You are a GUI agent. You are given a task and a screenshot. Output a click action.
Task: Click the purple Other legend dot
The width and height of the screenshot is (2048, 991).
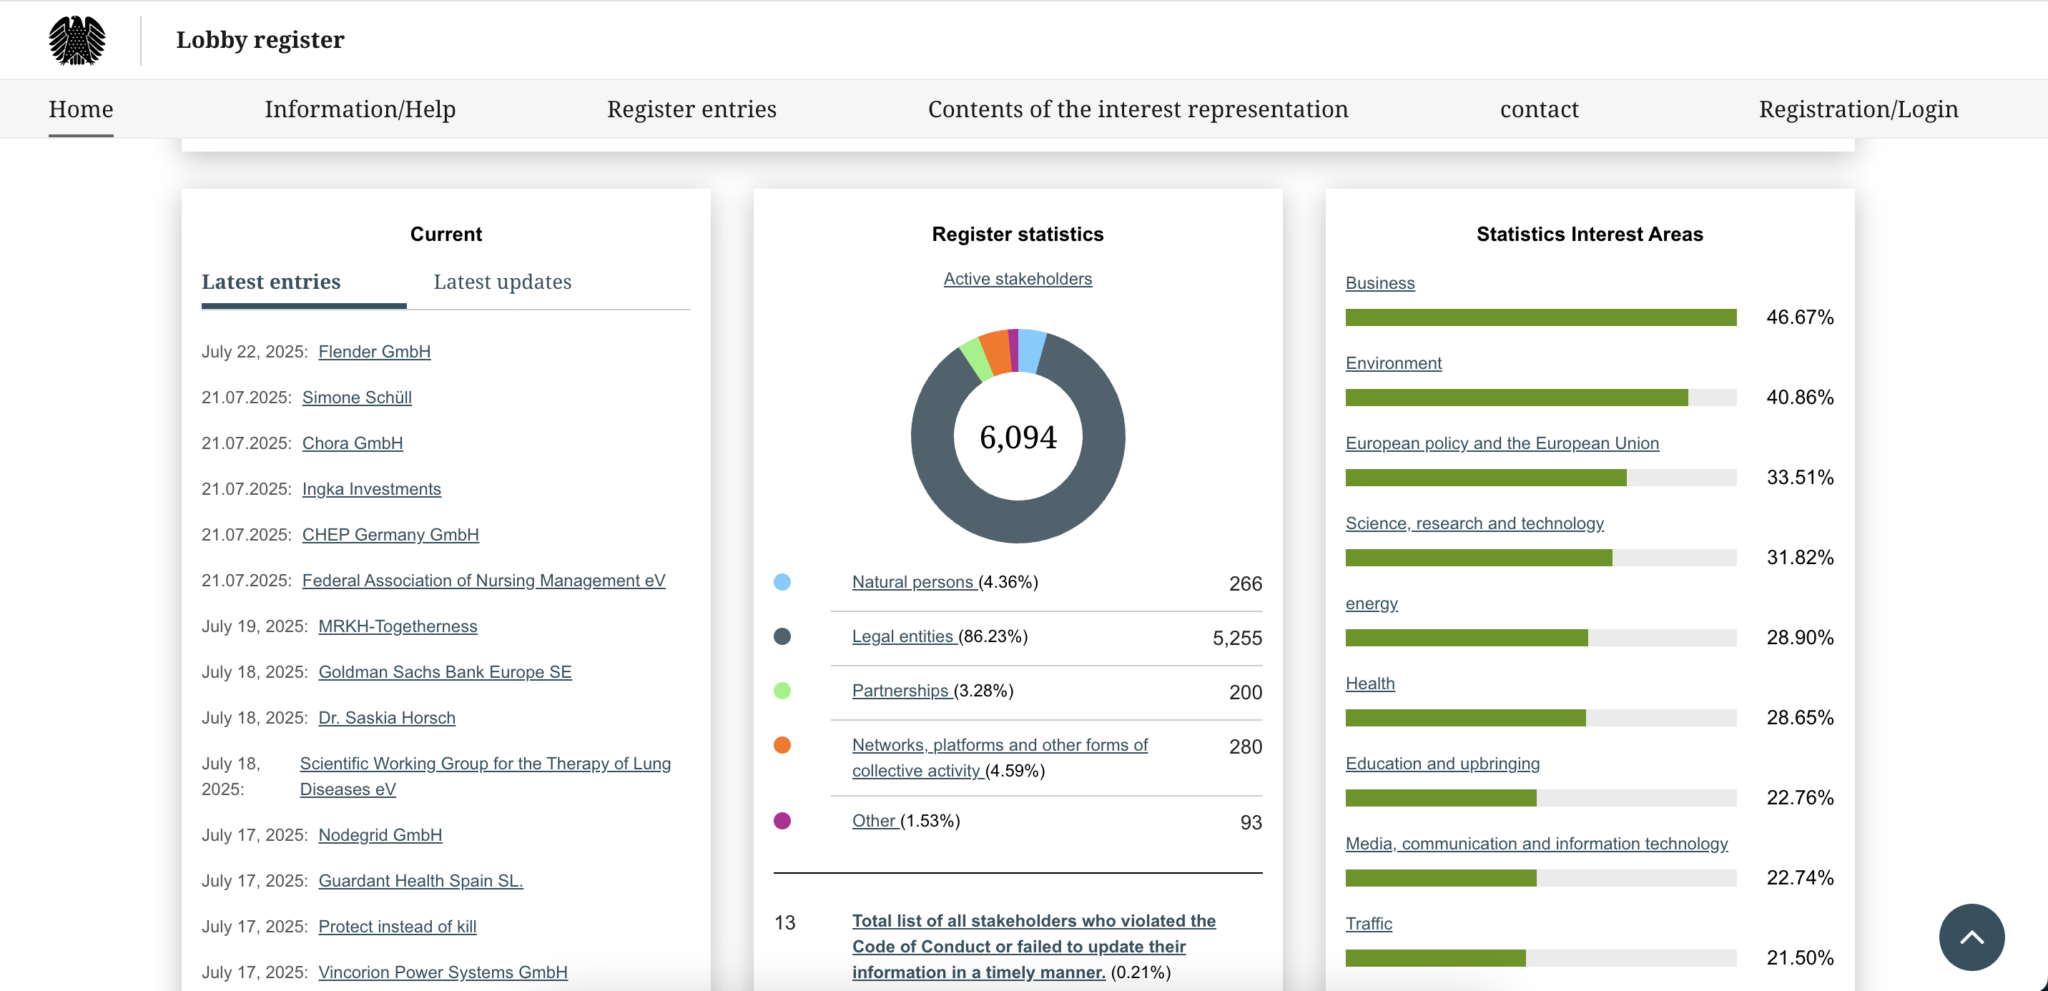coord(783,820)
